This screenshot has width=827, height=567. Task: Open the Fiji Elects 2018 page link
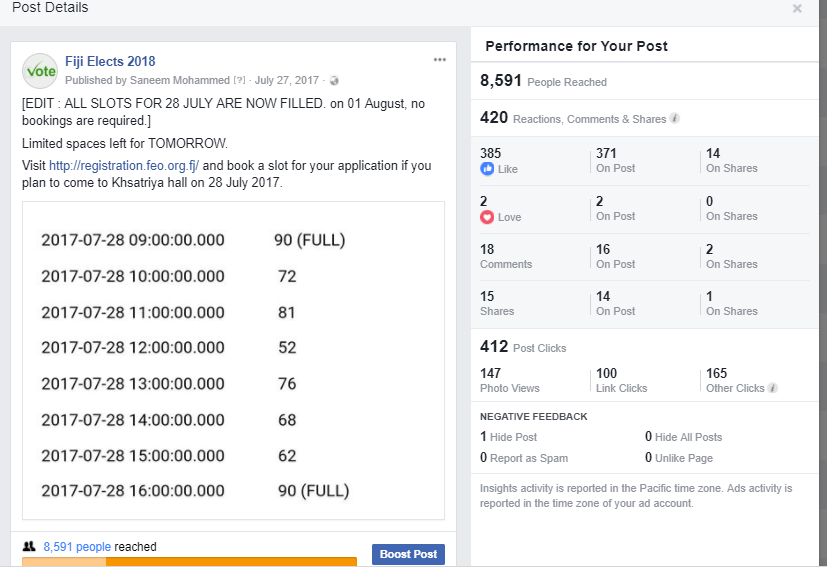tap(110, 61)
